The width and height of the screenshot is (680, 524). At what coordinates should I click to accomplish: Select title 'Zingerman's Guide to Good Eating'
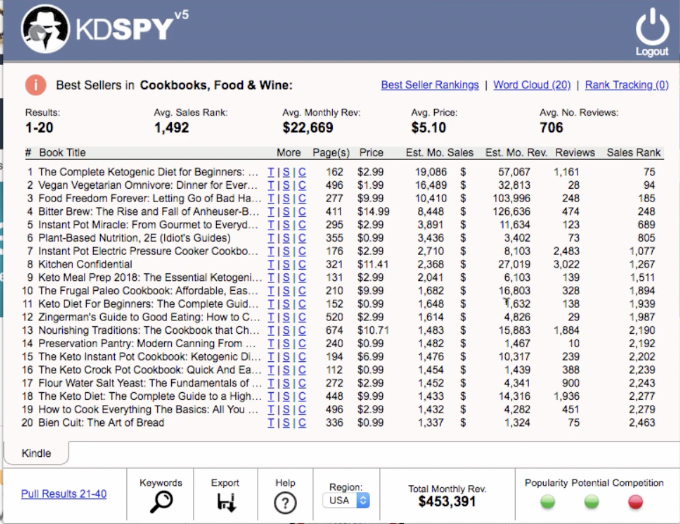[x=149, y=317]
